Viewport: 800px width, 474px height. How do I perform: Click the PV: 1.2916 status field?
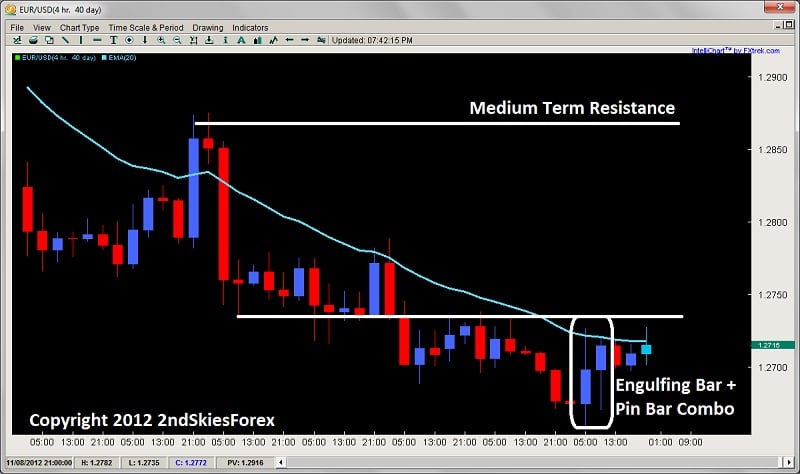[x=245, y=463]
